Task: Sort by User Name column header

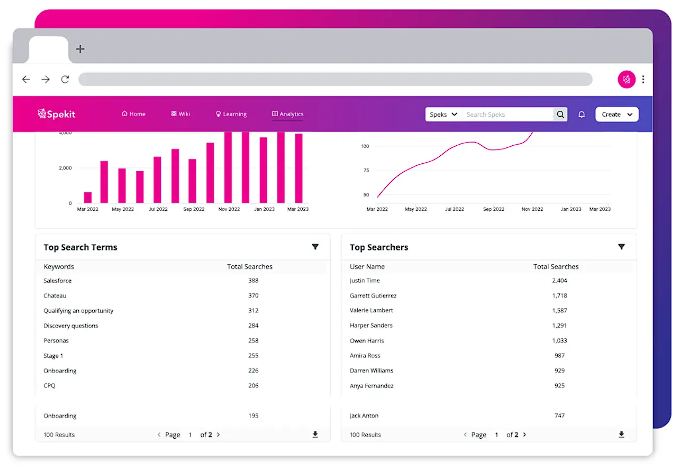Action: 367,267
